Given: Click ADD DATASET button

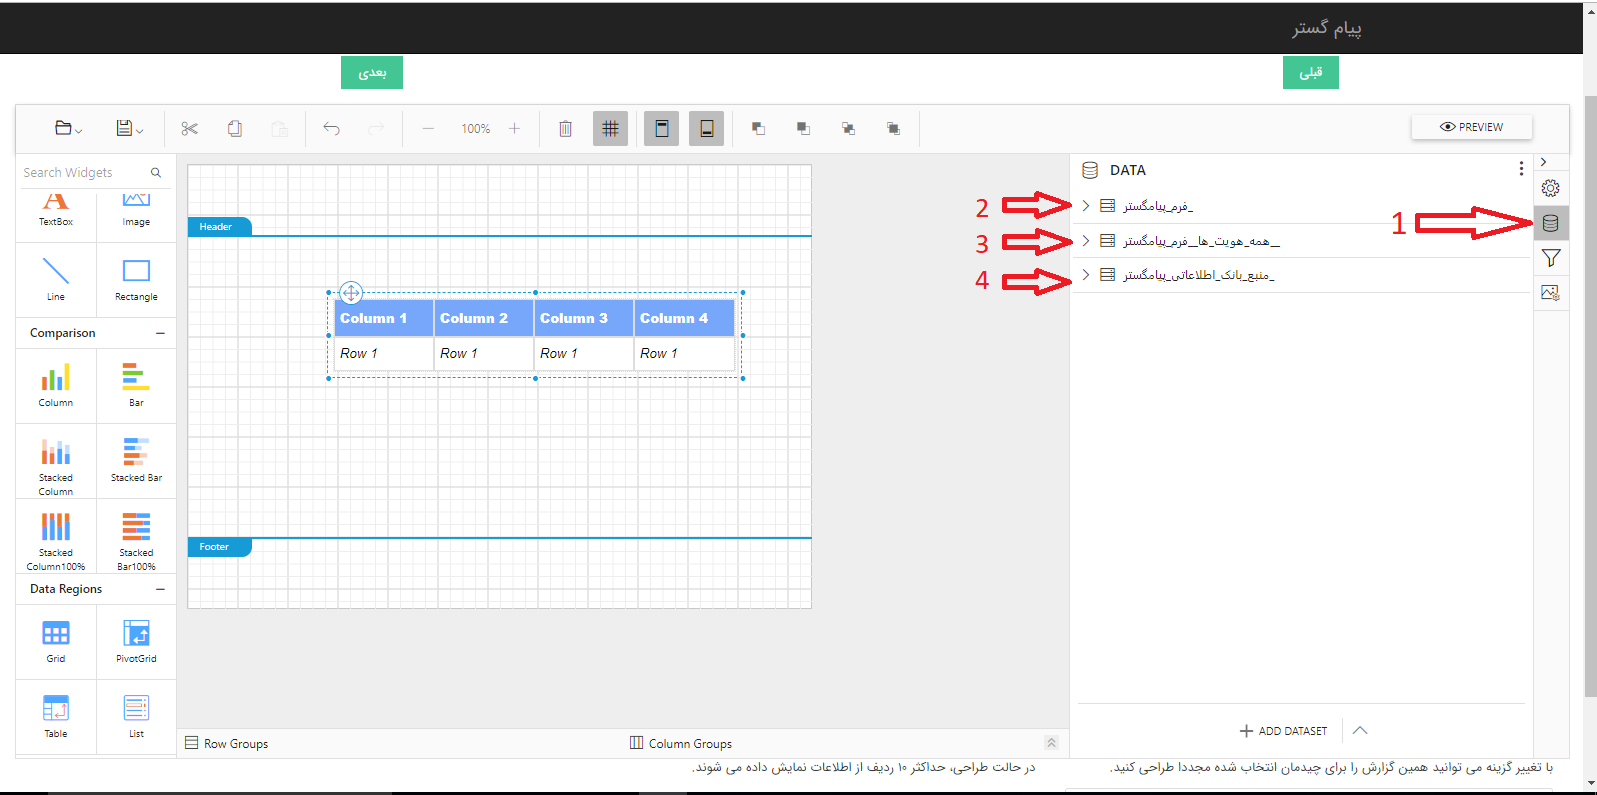Looking at the screenshot, I should point(1283,731).
